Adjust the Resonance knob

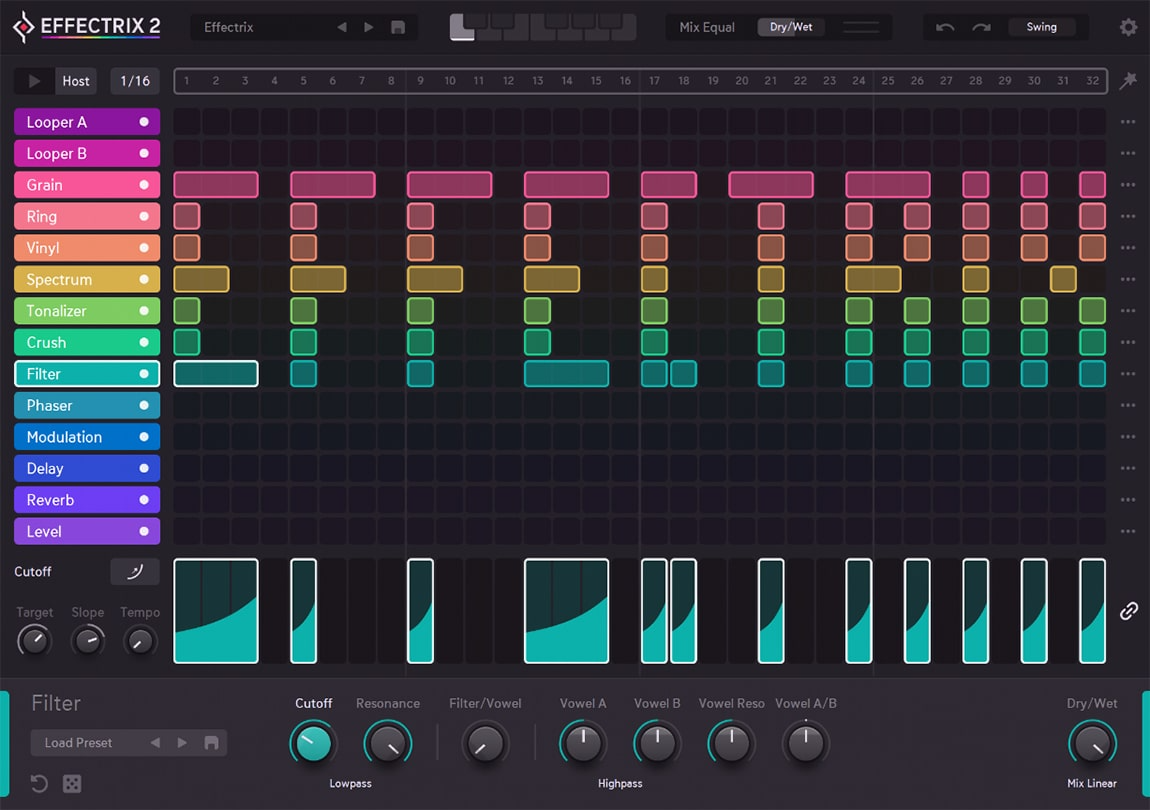pos(387,743)
